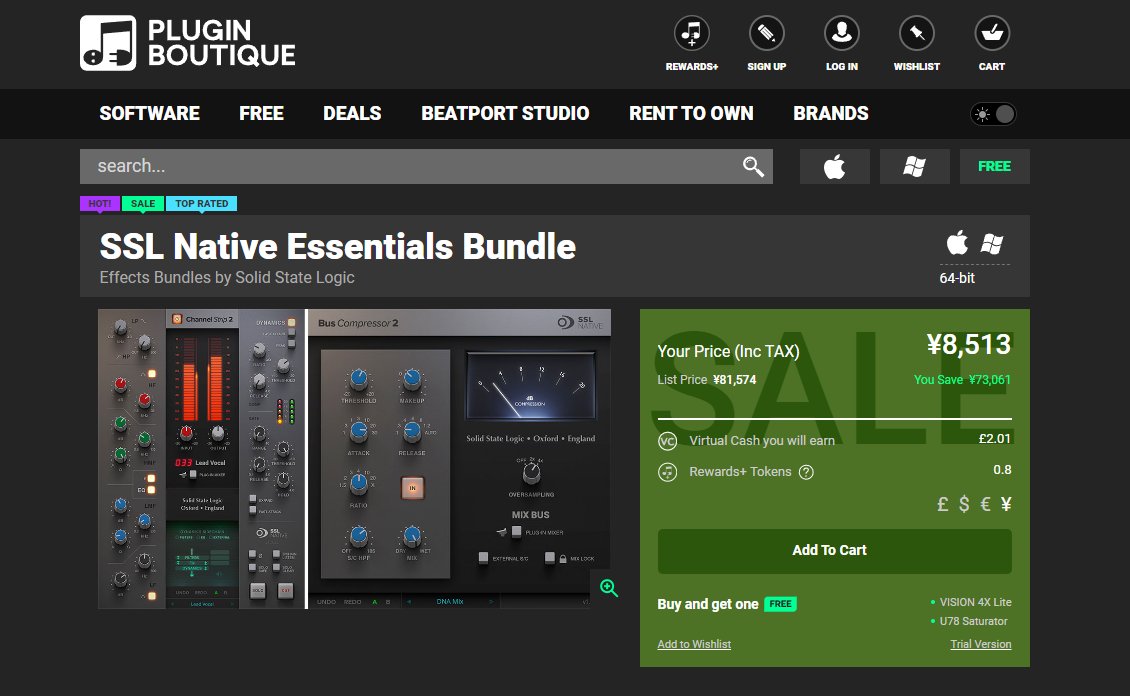Viewport: 1130px width, 696px height.
Task: Click the You Save ¥73,061 text
Action: pos(962,380)
